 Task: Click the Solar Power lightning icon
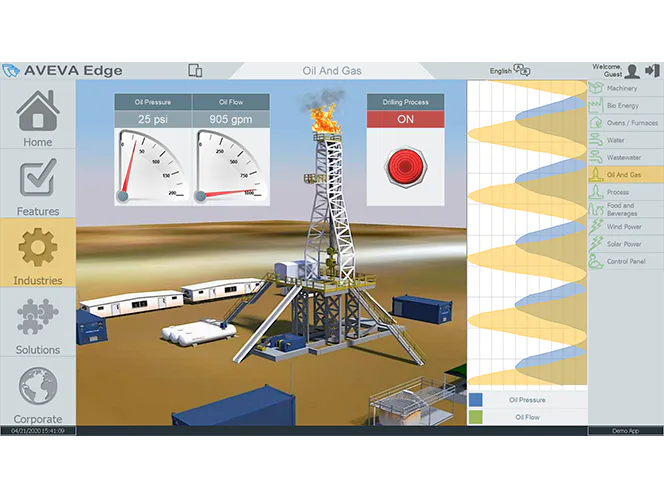pyautogui.click(x=596, y=244)
